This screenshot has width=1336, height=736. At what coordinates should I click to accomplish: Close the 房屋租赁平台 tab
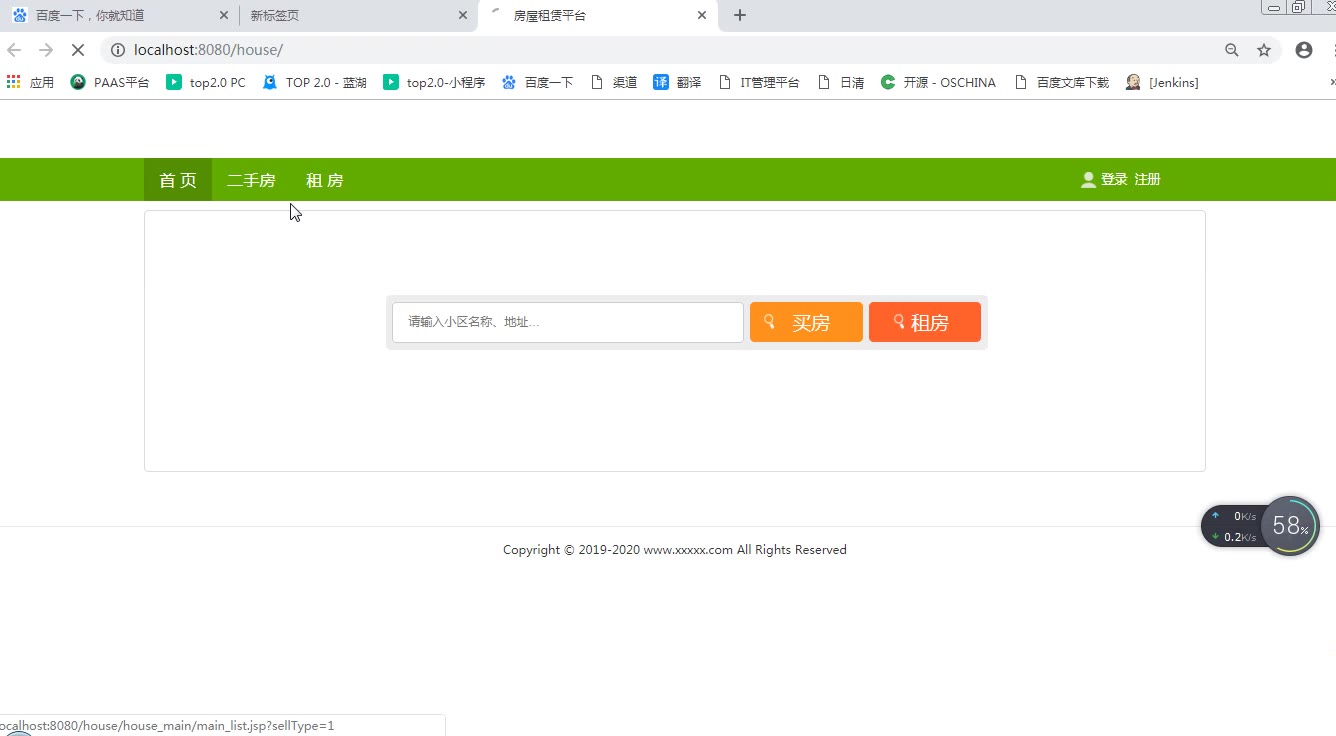pyautogui.click(x=702, y=15)
